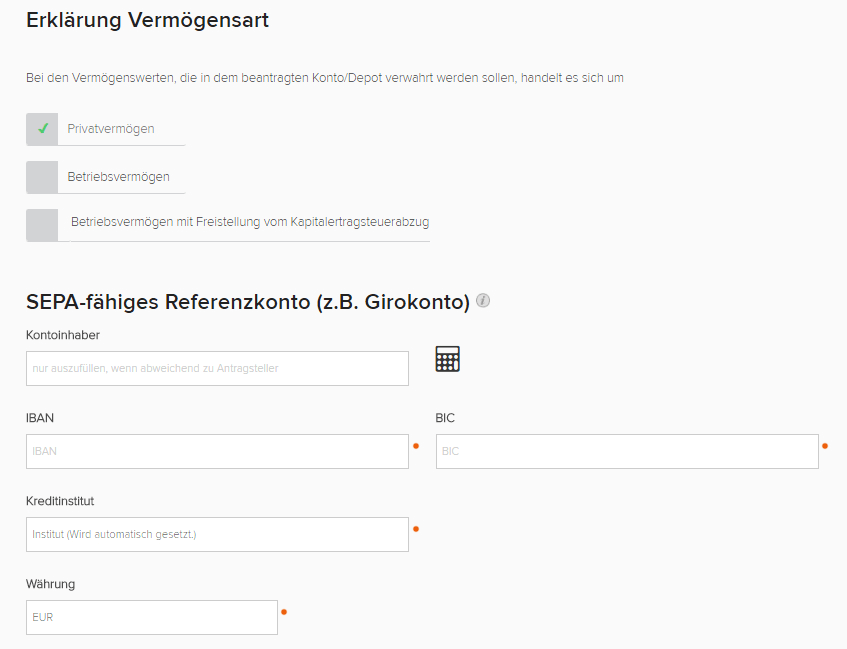Click the Privatvermögen label text

click(x=111, y=129)
